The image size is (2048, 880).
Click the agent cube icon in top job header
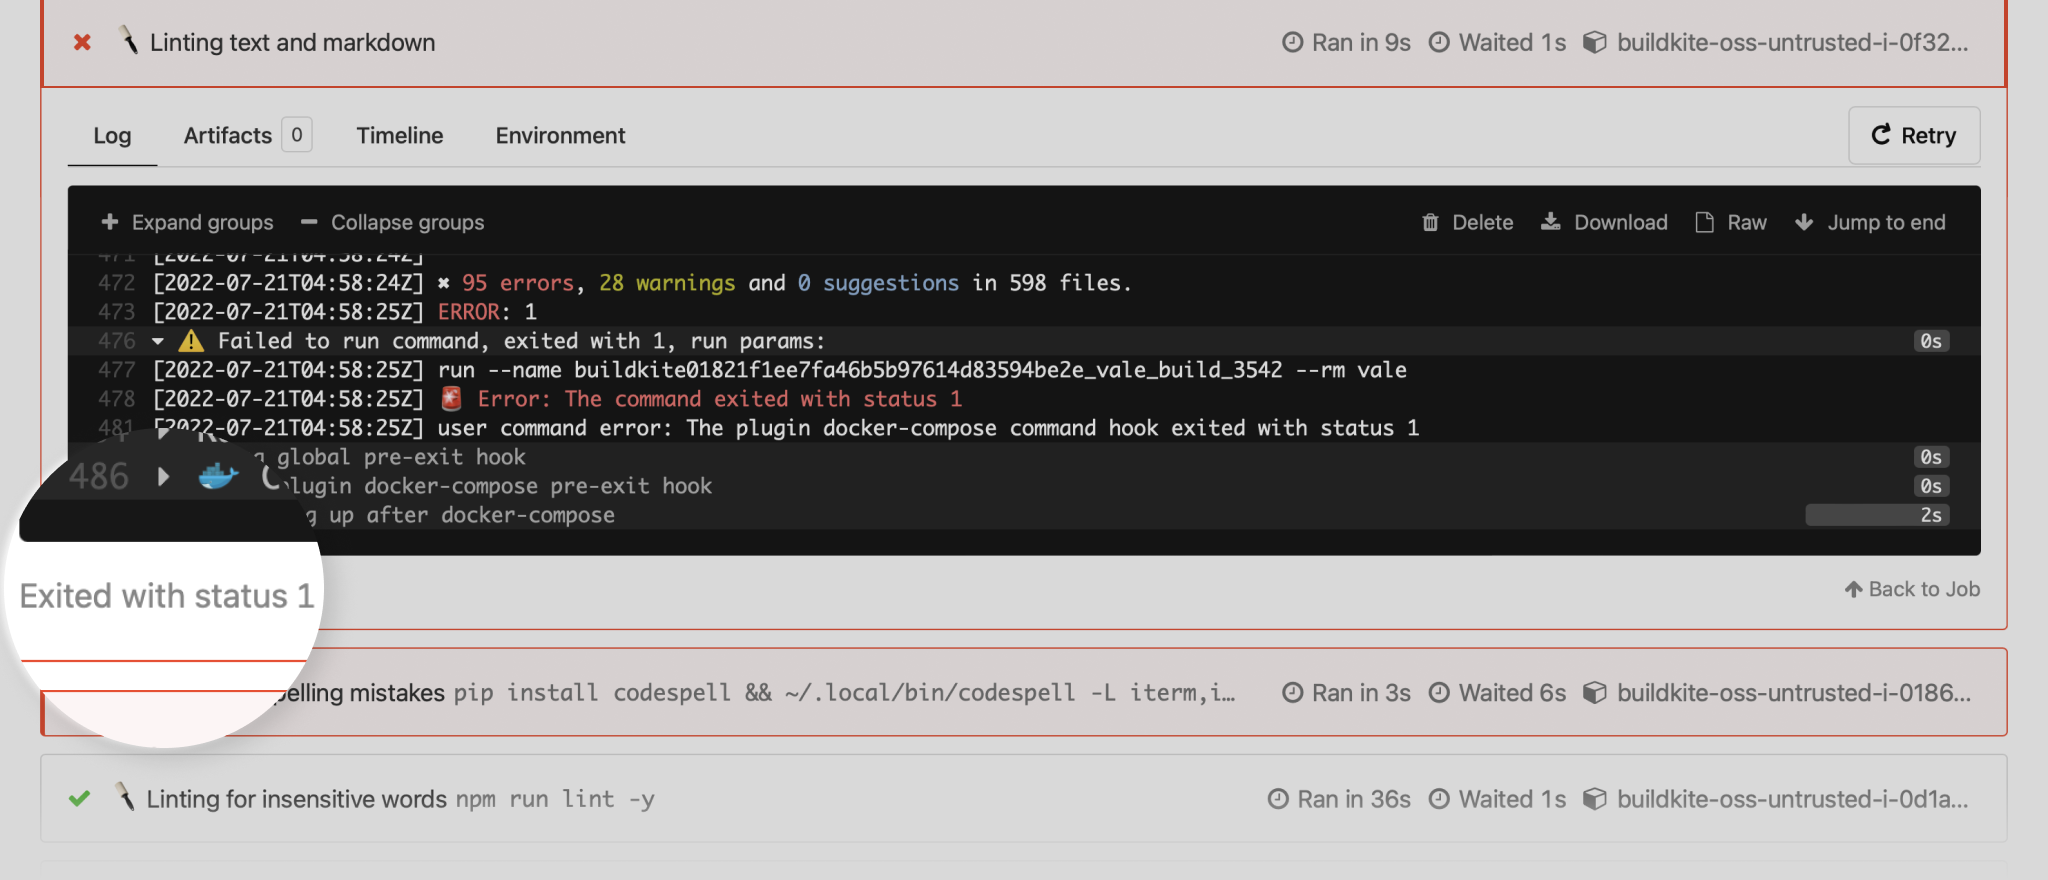coord(1595,42)
